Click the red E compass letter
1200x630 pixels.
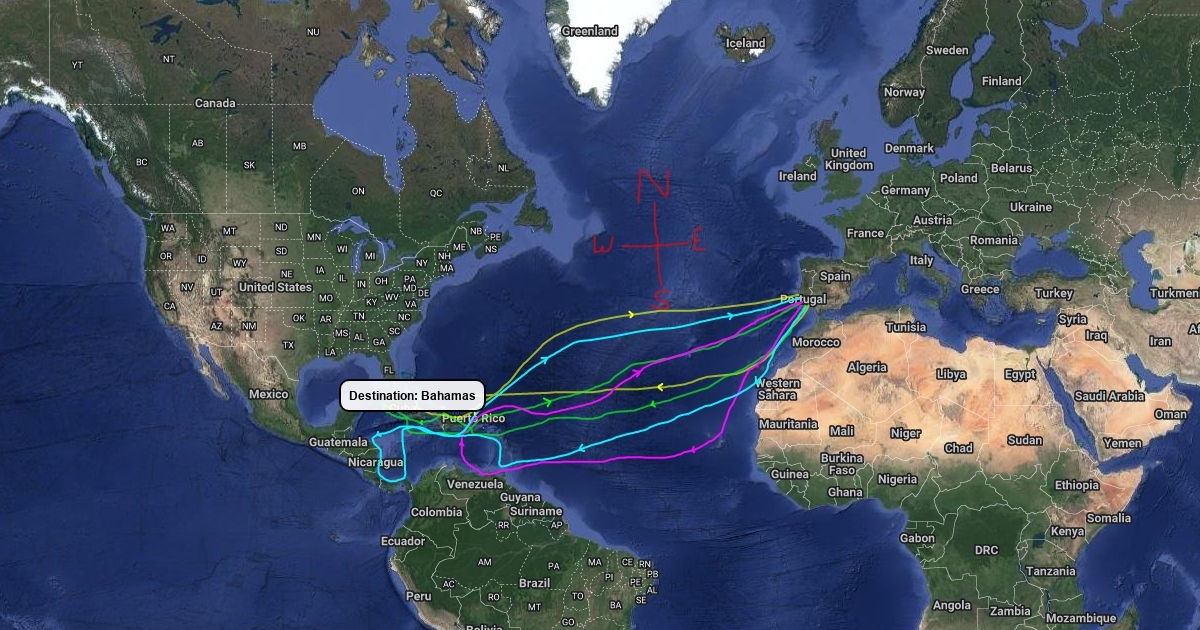(698, 240)
